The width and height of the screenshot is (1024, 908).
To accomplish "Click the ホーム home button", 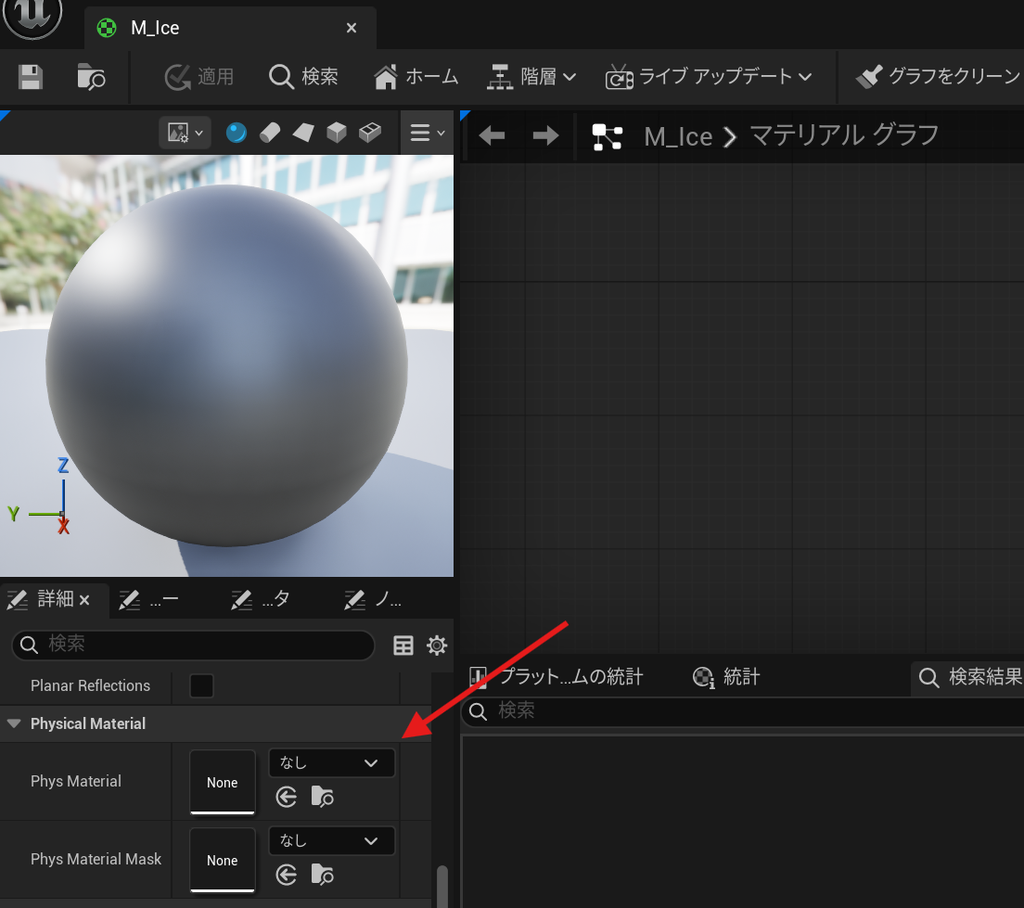I will (x=416, y=77).
